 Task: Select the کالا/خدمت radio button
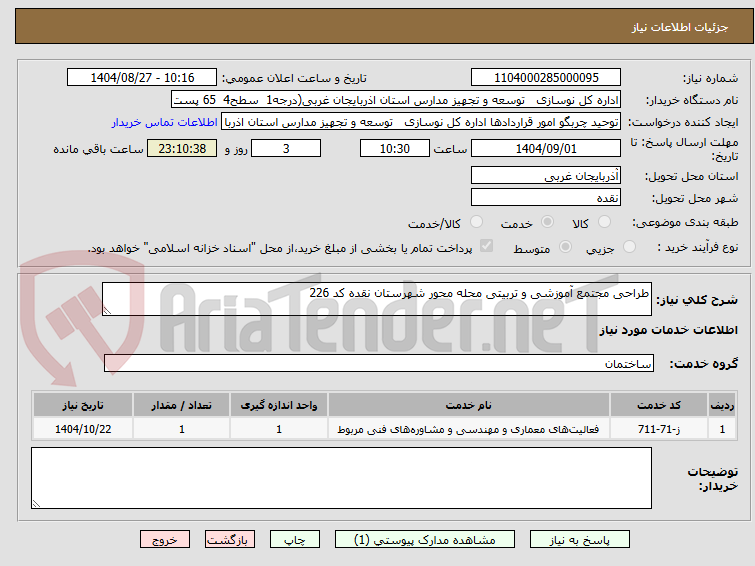(476, 222)
